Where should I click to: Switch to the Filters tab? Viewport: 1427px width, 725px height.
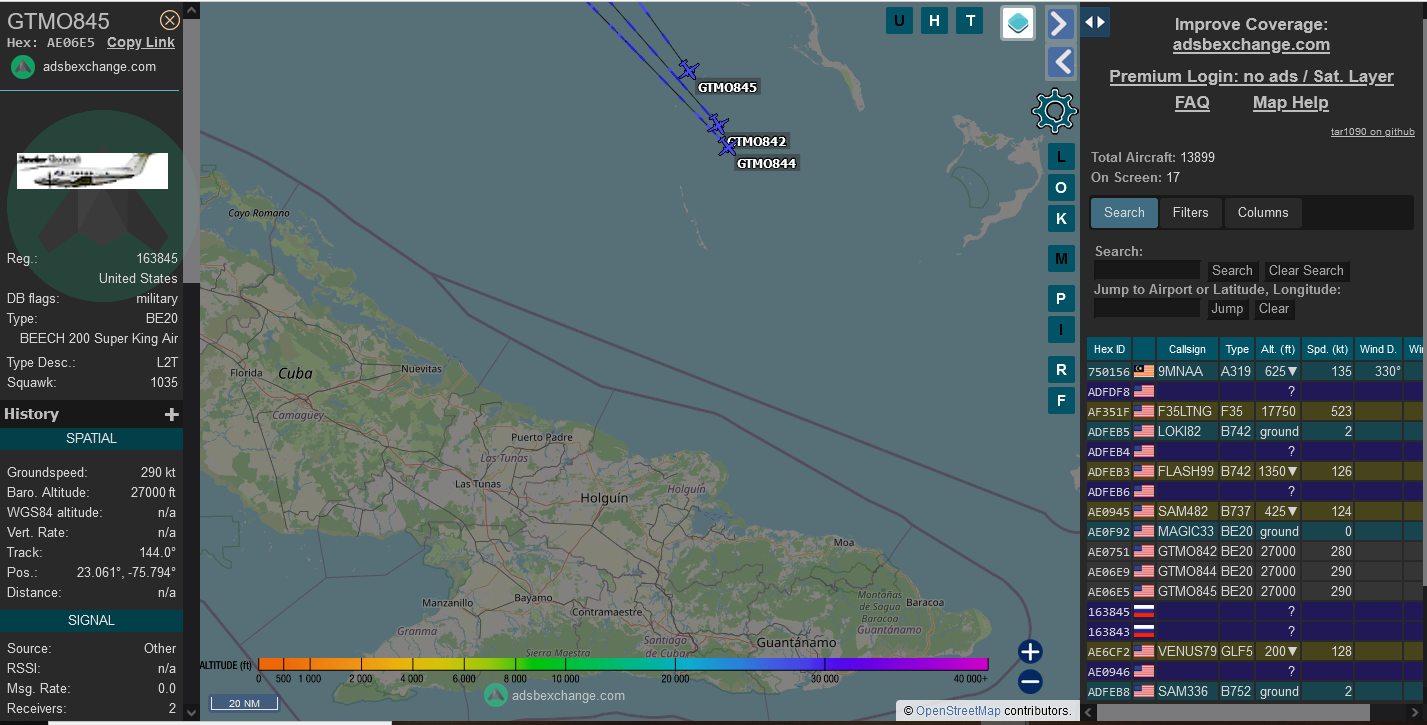click(x=1190, y=212)
